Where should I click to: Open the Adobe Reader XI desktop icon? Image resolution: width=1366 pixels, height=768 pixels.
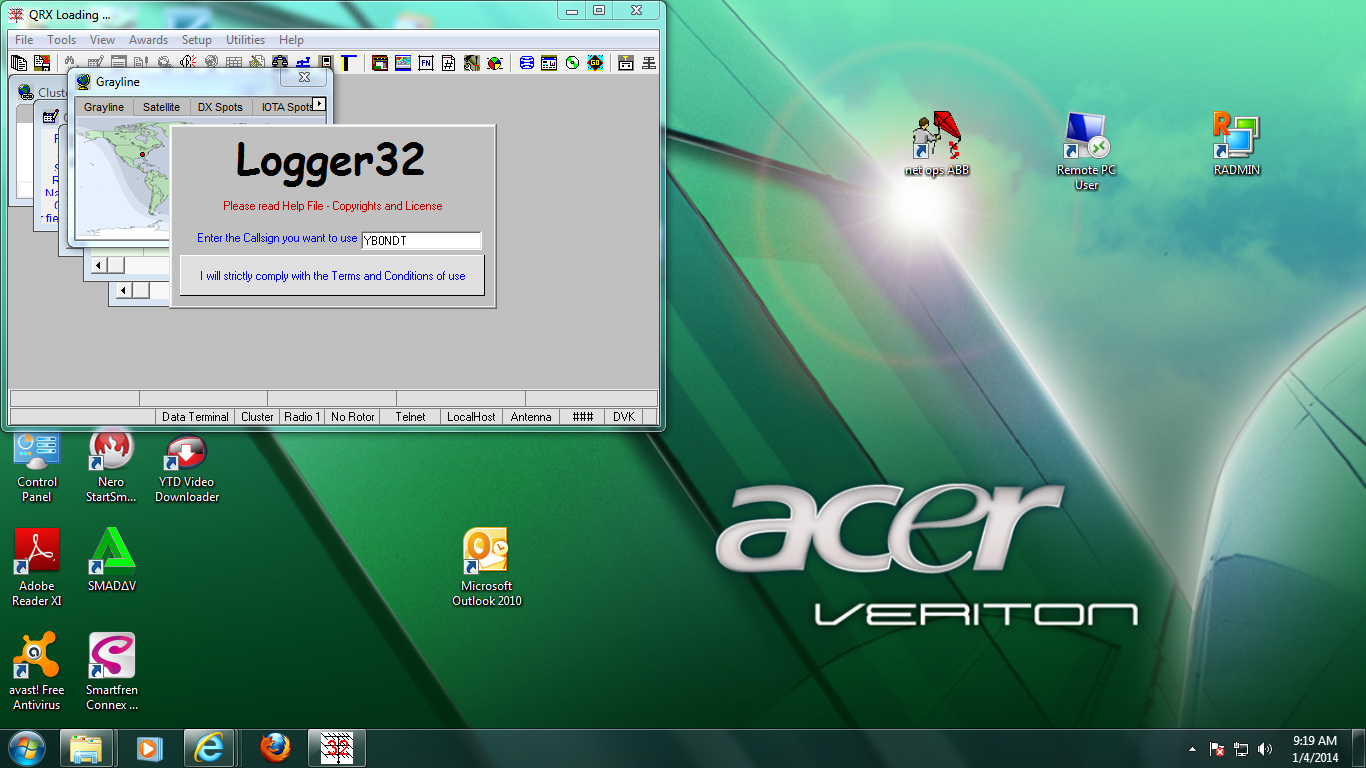(x=37, y=568)
